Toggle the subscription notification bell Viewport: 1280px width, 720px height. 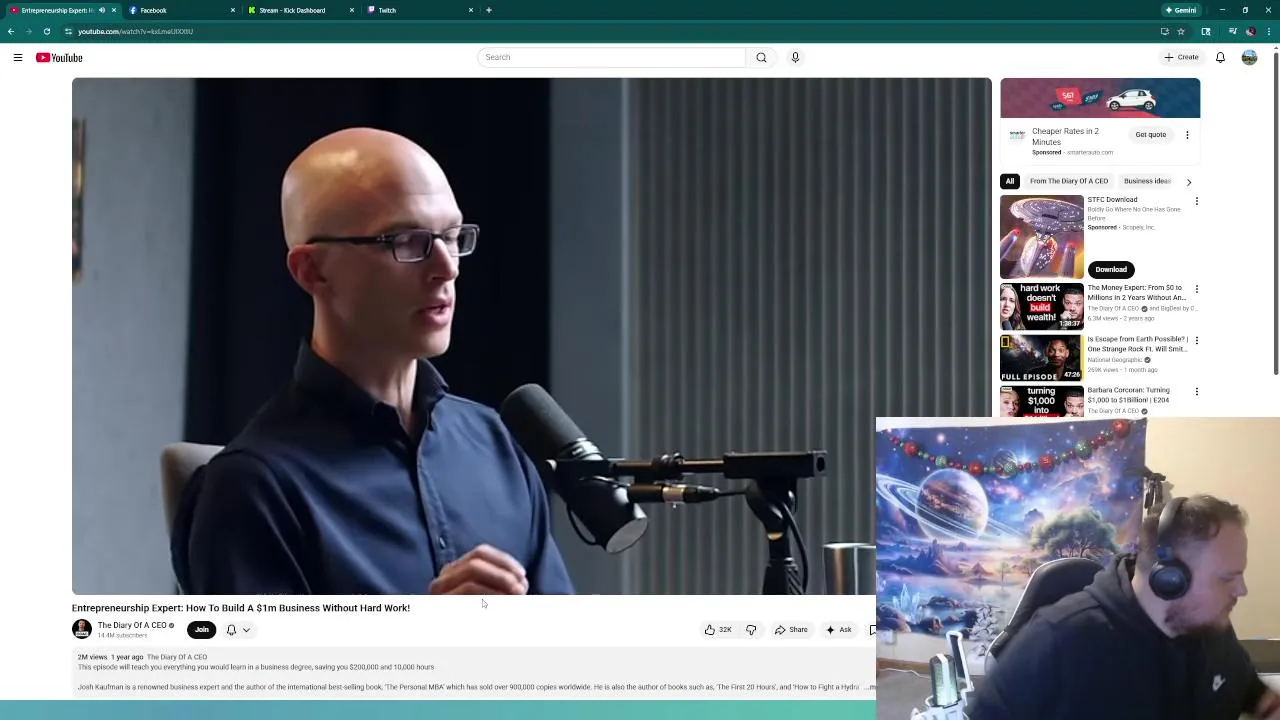(x=231, y=630)
